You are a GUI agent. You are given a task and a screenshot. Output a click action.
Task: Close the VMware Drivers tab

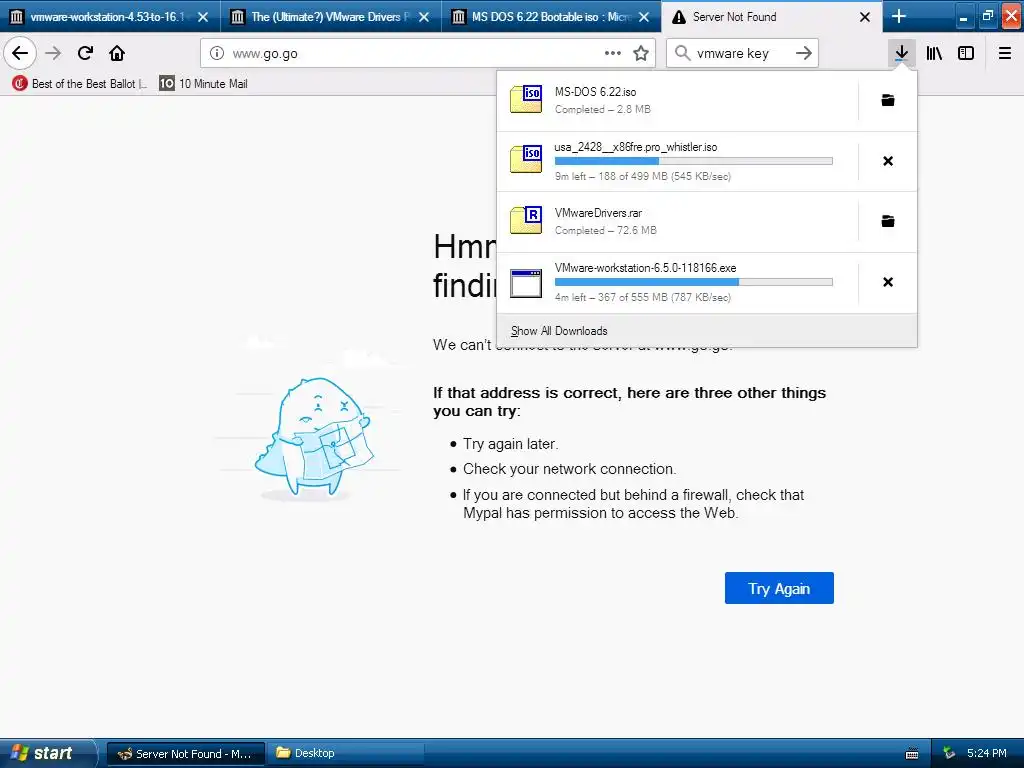[x=424, y=17]
